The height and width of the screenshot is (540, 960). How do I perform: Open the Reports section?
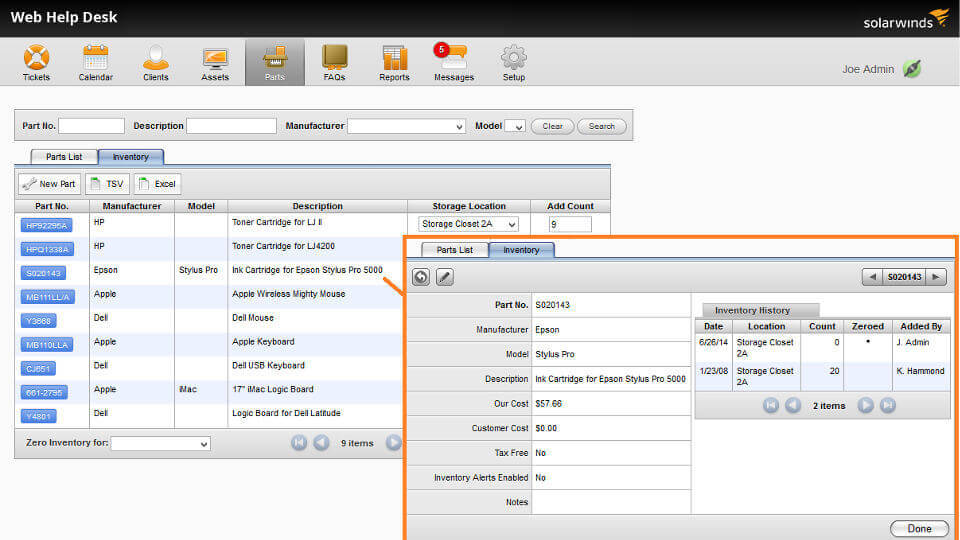(394, 62)
